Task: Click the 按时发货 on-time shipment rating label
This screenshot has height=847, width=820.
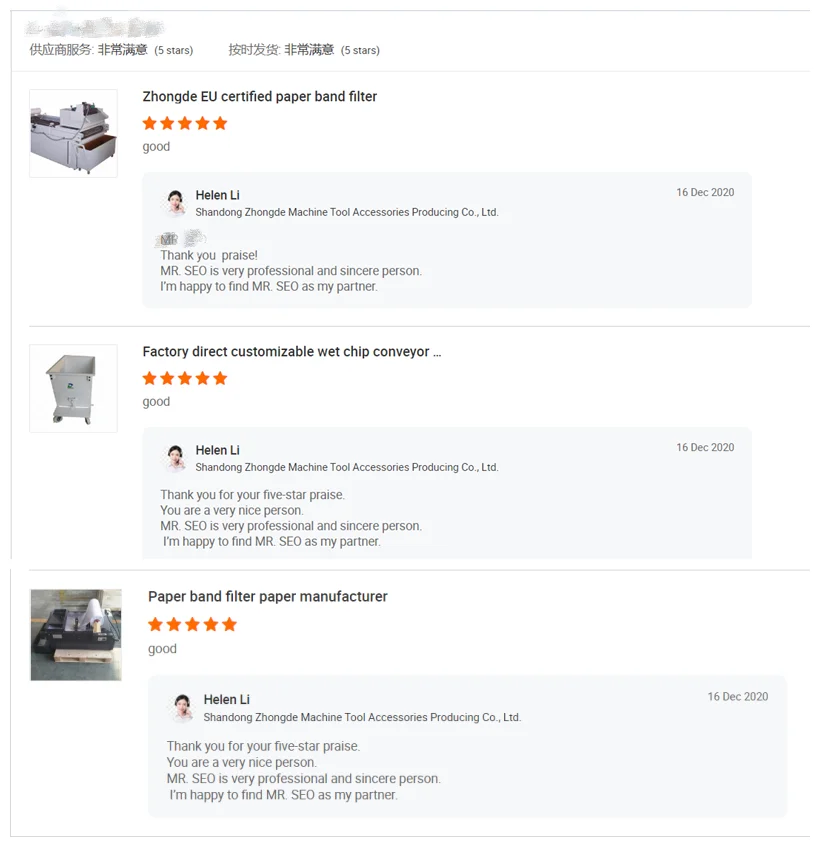Action: (x=254, y=50)
